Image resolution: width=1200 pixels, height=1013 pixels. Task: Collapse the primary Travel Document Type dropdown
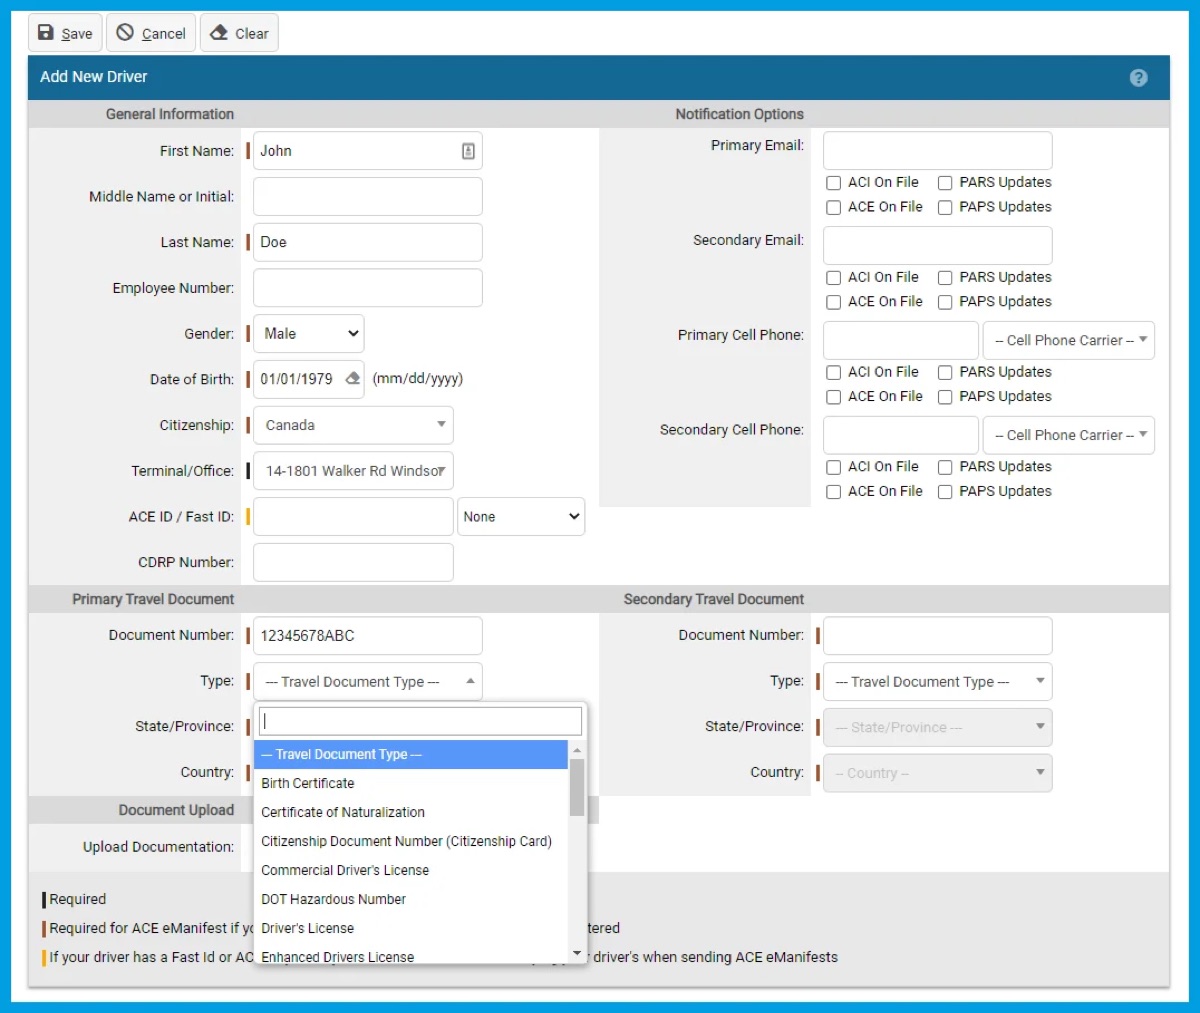pyautogui.click(x=368, y=681)
